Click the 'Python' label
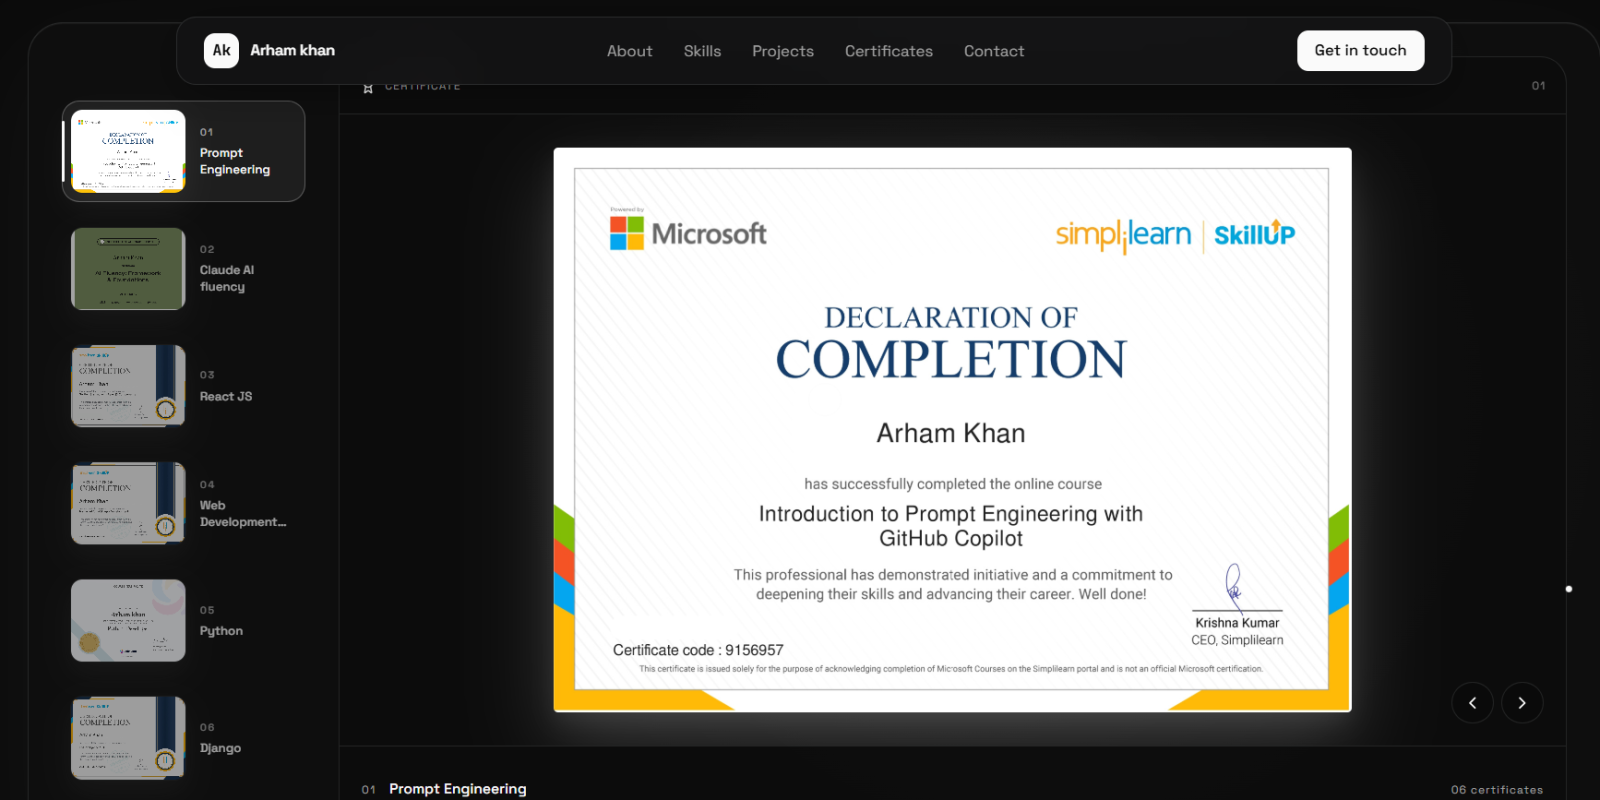This screenshot has height=800, width=1600. click(221, 631)
